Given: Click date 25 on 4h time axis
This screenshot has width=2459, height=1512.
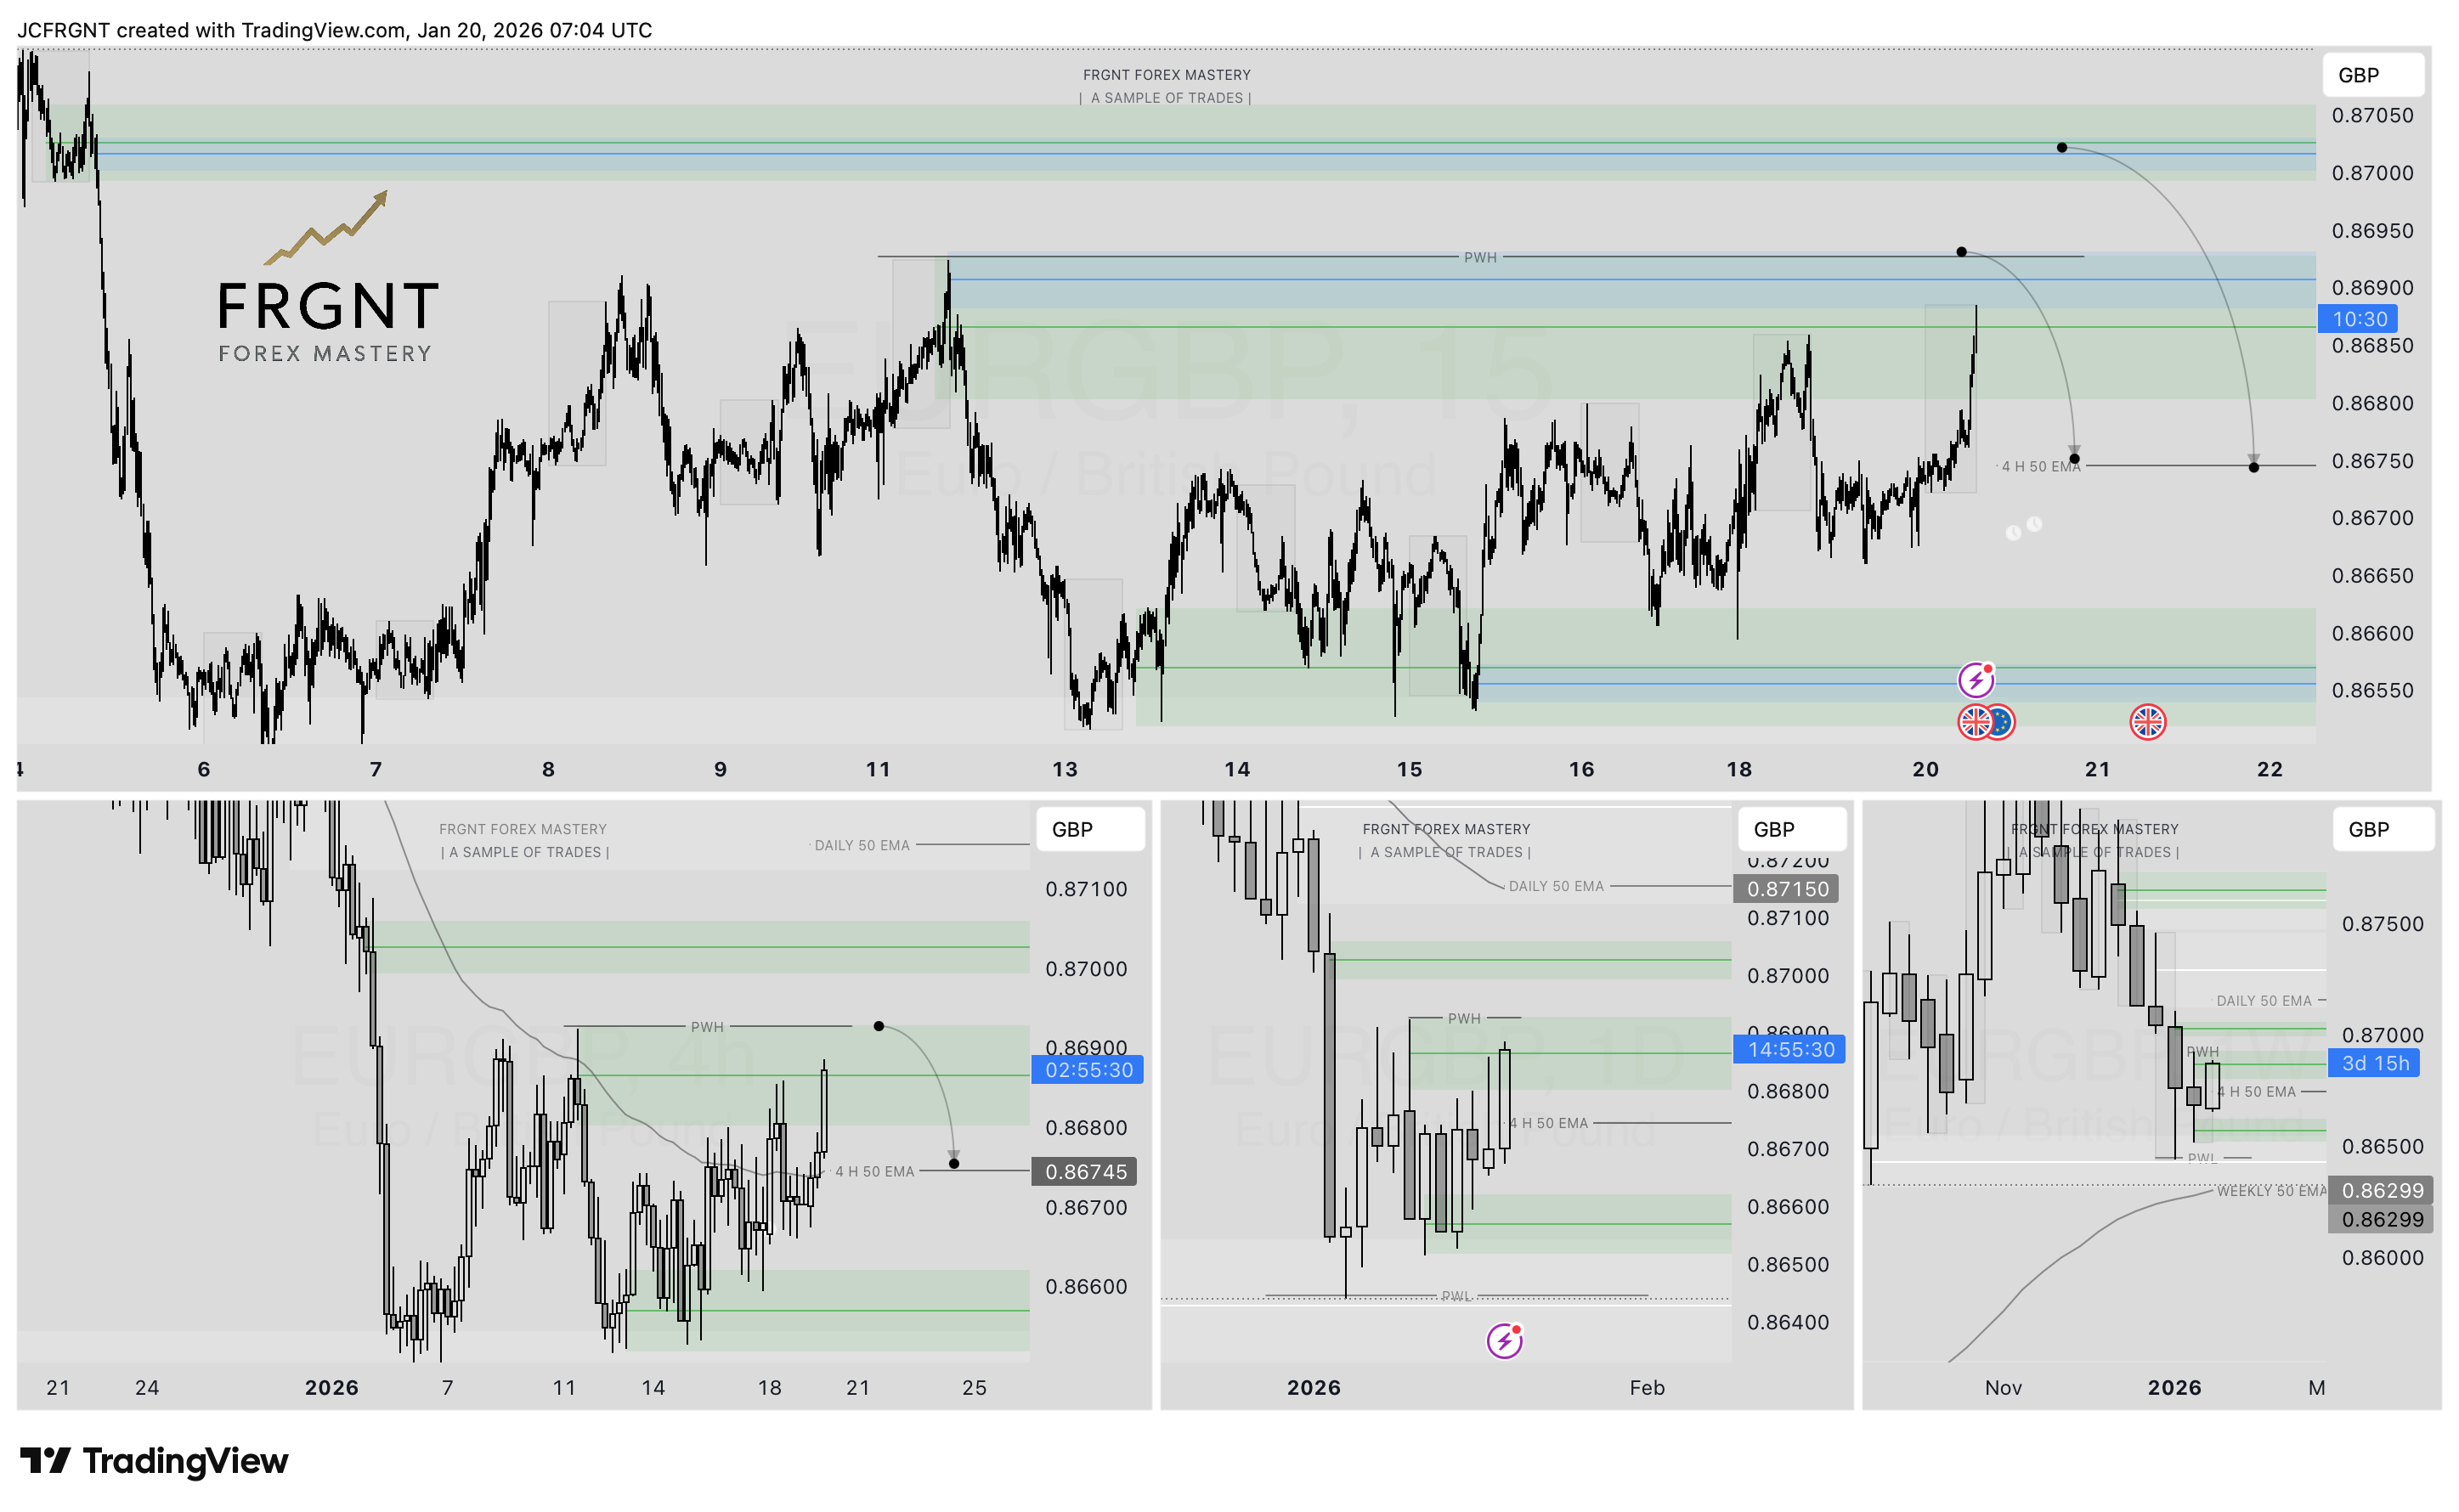Looking at the screenshot, I should pyautogui.click(x=974, y=1387).
